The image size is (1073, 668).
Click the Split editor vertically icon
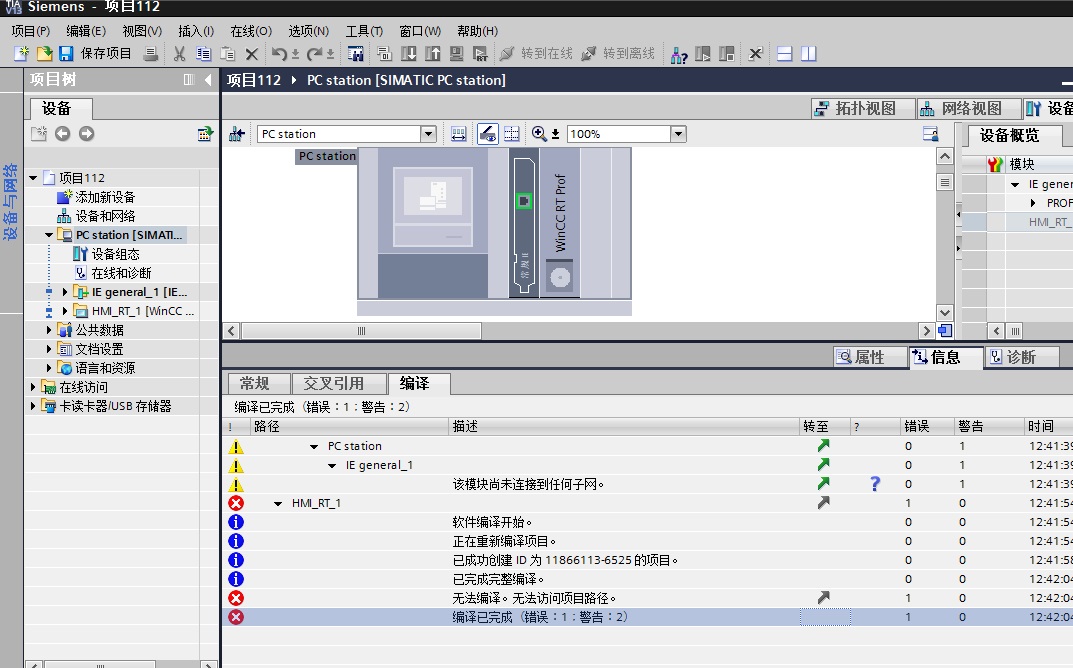tap(809, 53)
